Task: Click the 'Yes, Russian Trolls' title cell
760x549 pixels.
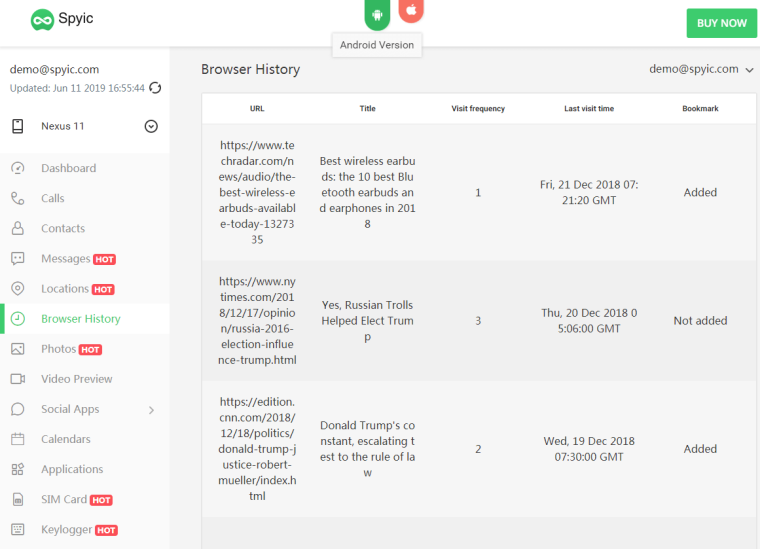Action: click(367, 321)
